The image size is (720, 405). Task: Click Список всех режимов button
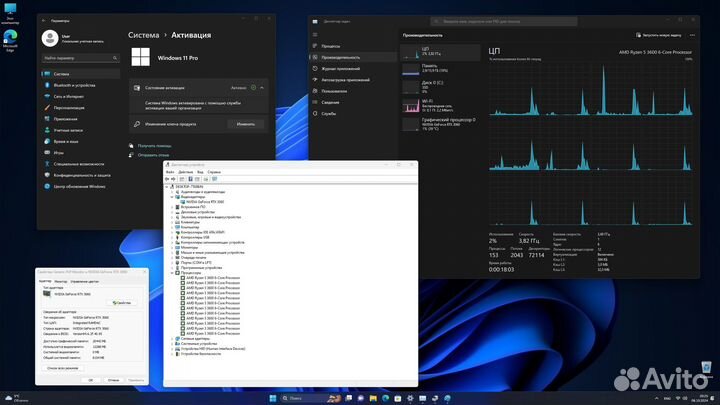[x=63, y=368]
